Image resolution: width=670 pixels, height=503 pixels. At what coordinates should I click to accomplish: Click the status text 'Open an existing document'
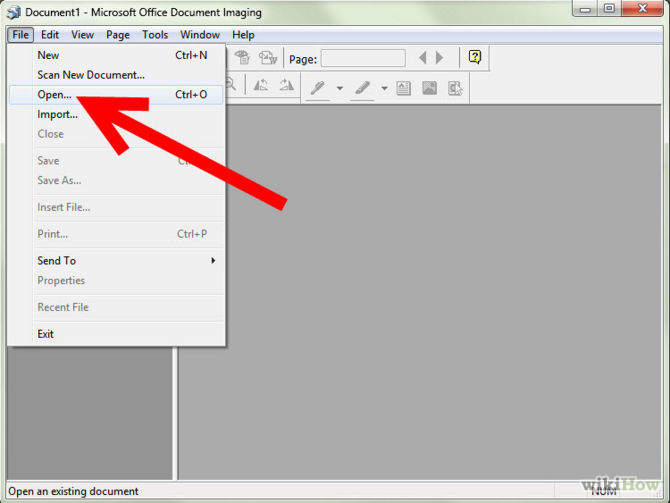(73, 491)
